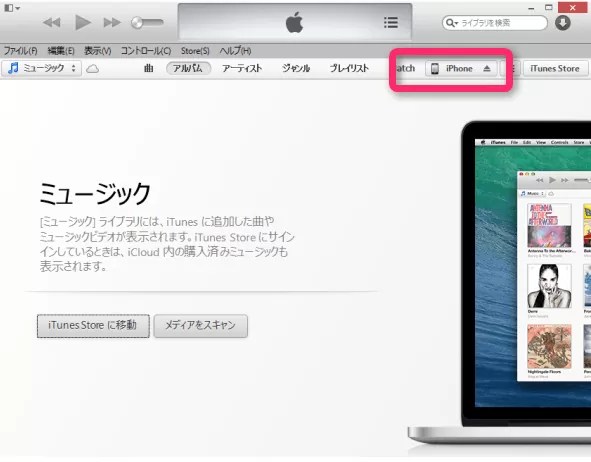Click the Apple logo in the status display
The height and width of the screenshot is (462, 591).
pos(294,22)
